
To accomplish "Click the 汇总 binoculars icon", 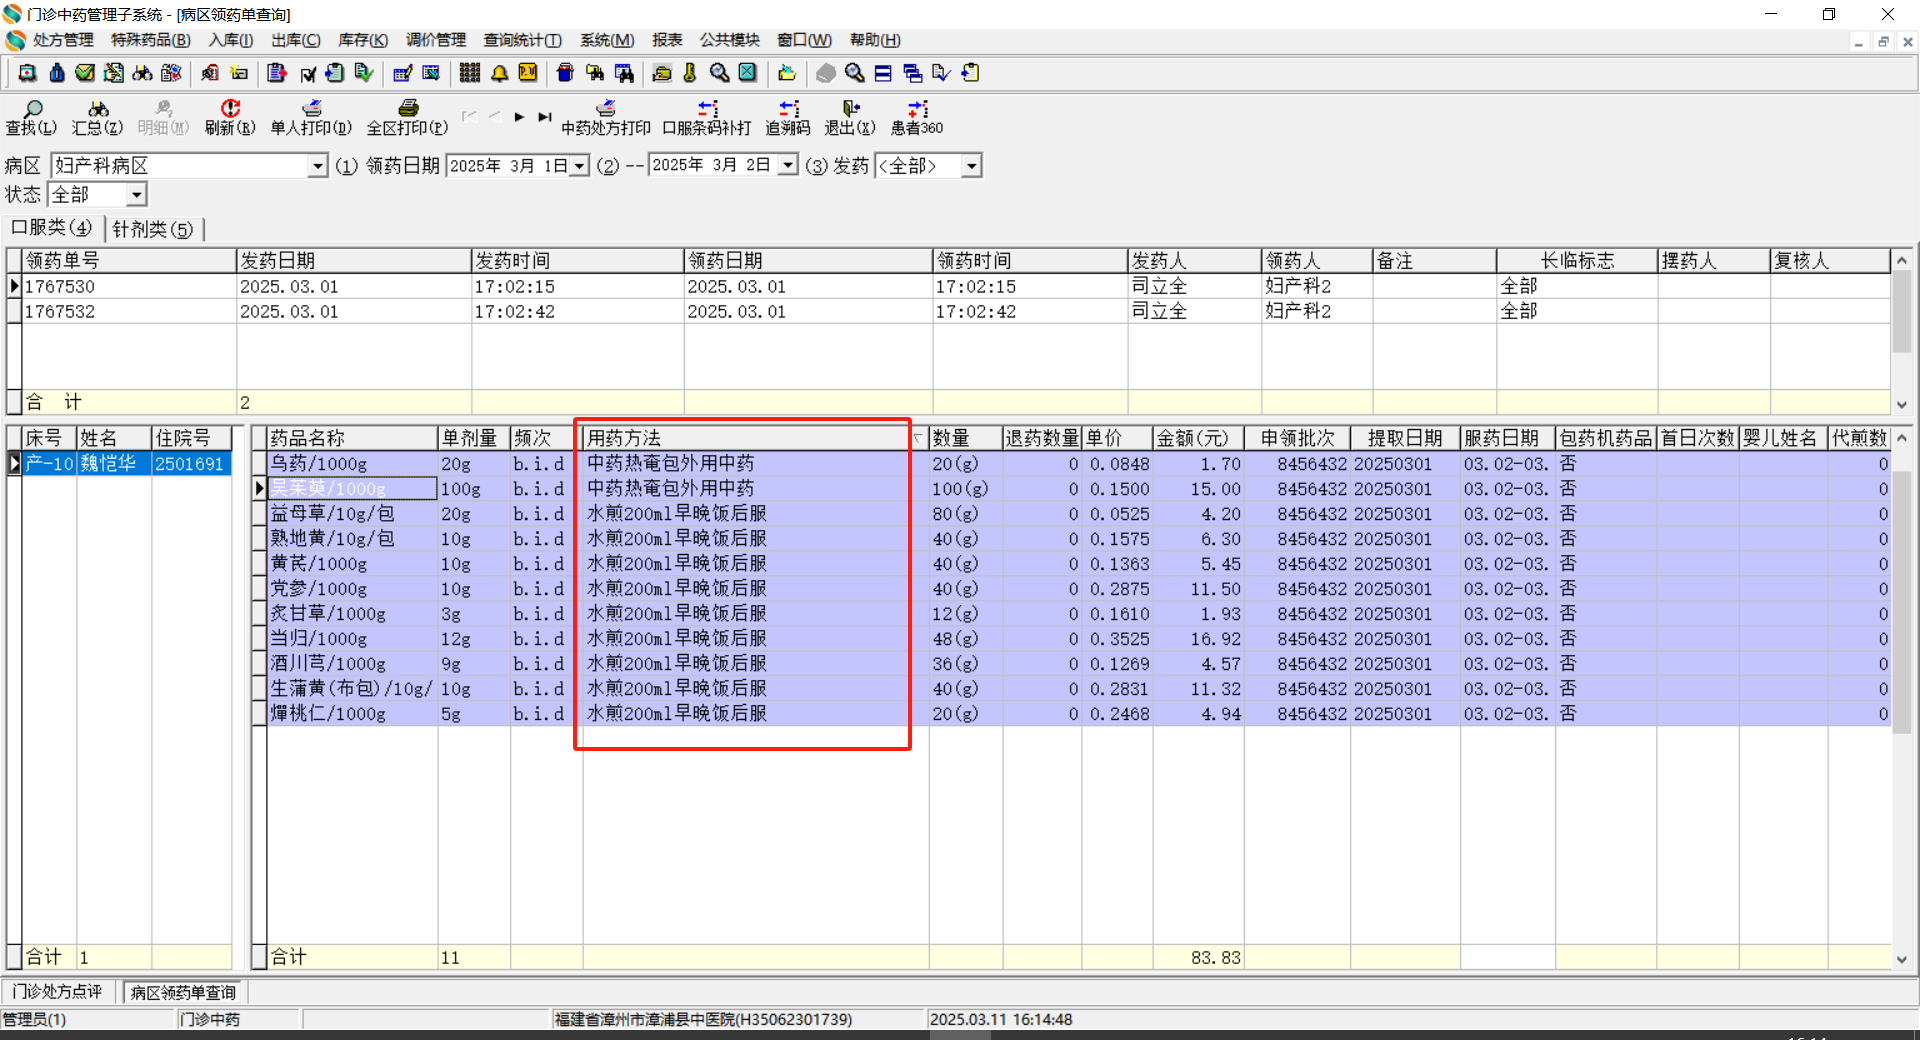I will [x=97, y=110].
